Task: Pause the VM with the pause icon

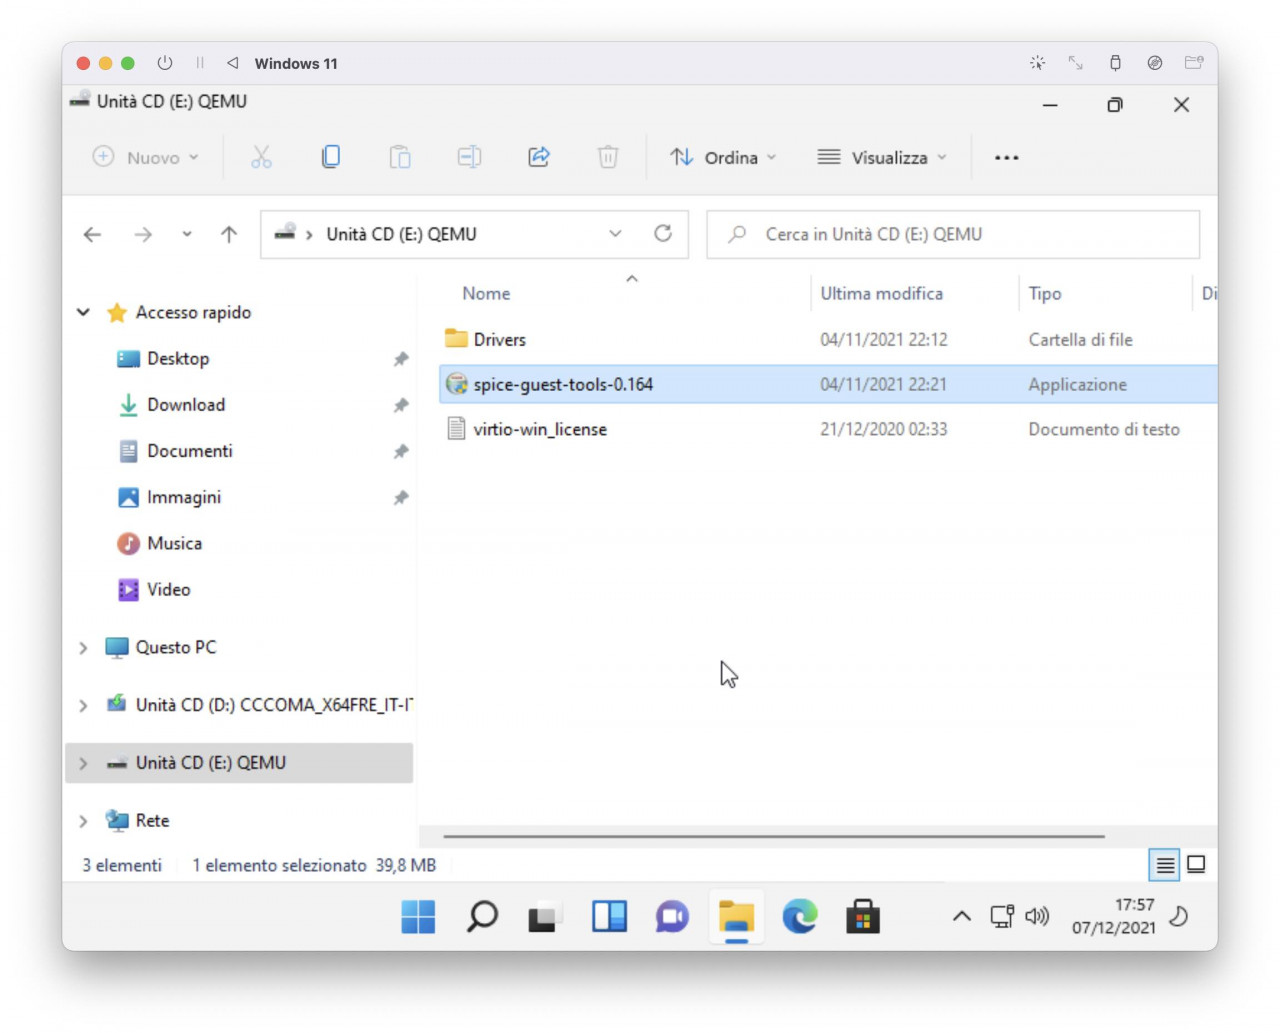Action: pyautogui.click(x=200, y=63)
